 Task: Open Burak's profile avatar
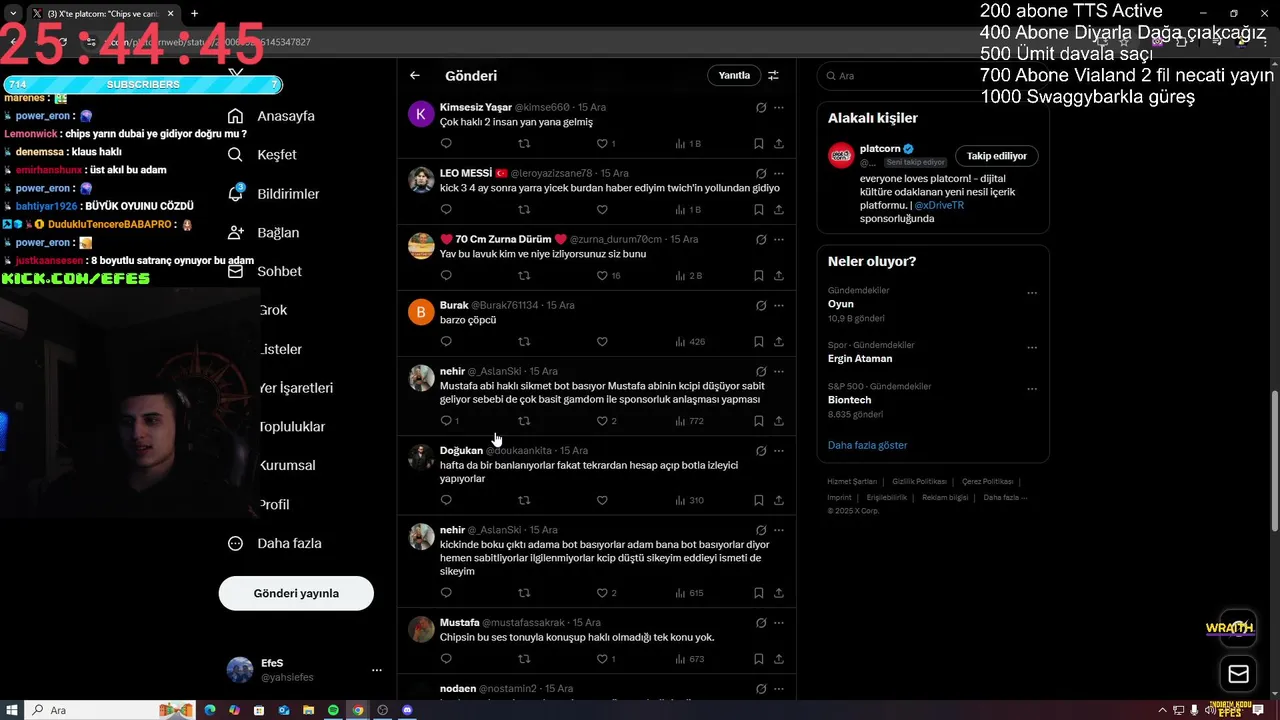421,312
